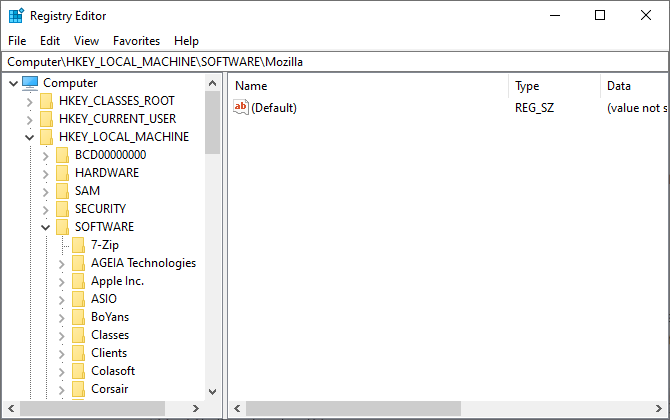Open the File menu
Image resolution: width=670 pixels, height=420 pixels.
17,41
